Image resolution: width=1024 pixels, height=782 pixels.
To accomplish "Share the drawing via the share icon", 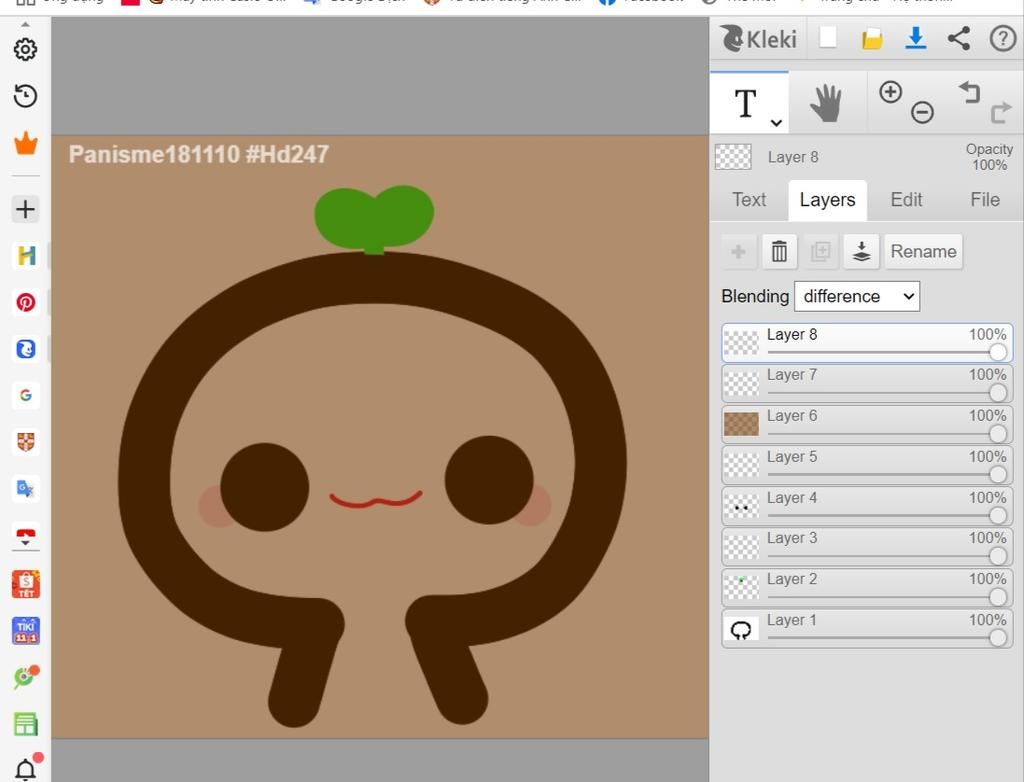I will point(959,39).
